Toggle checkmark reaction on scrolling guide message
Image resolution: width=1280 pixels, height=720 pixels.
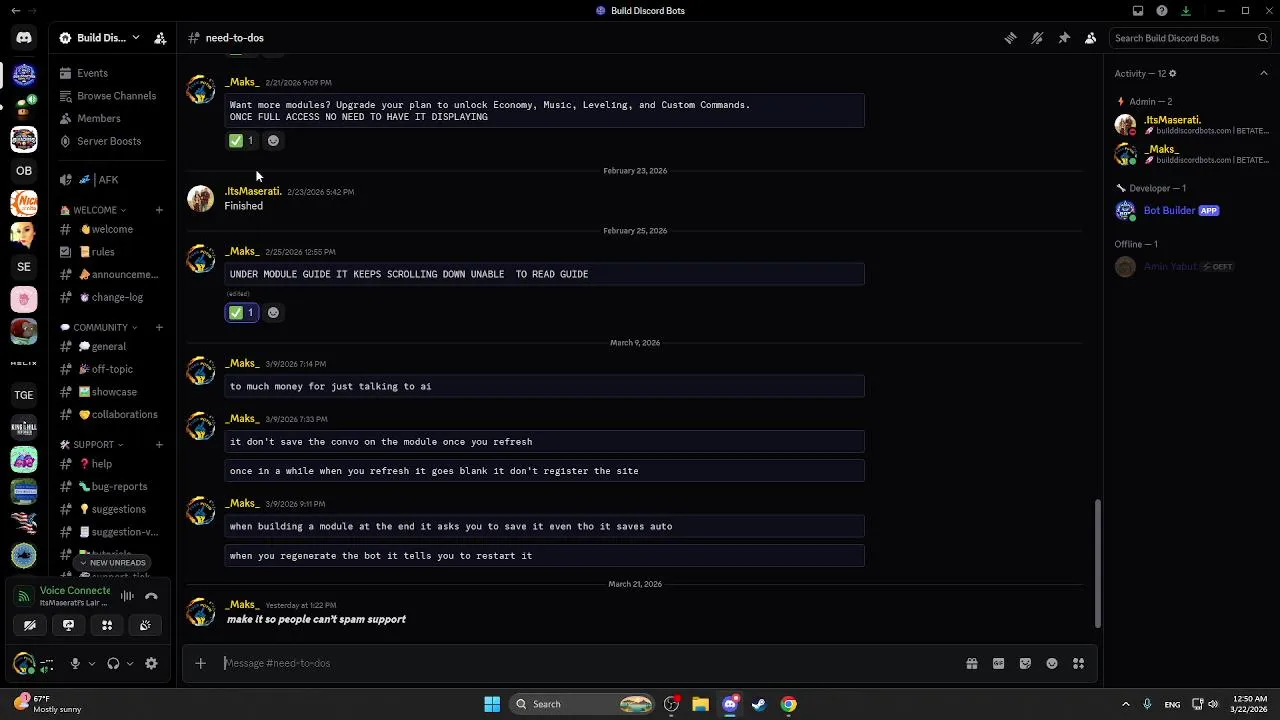[241, 313]
